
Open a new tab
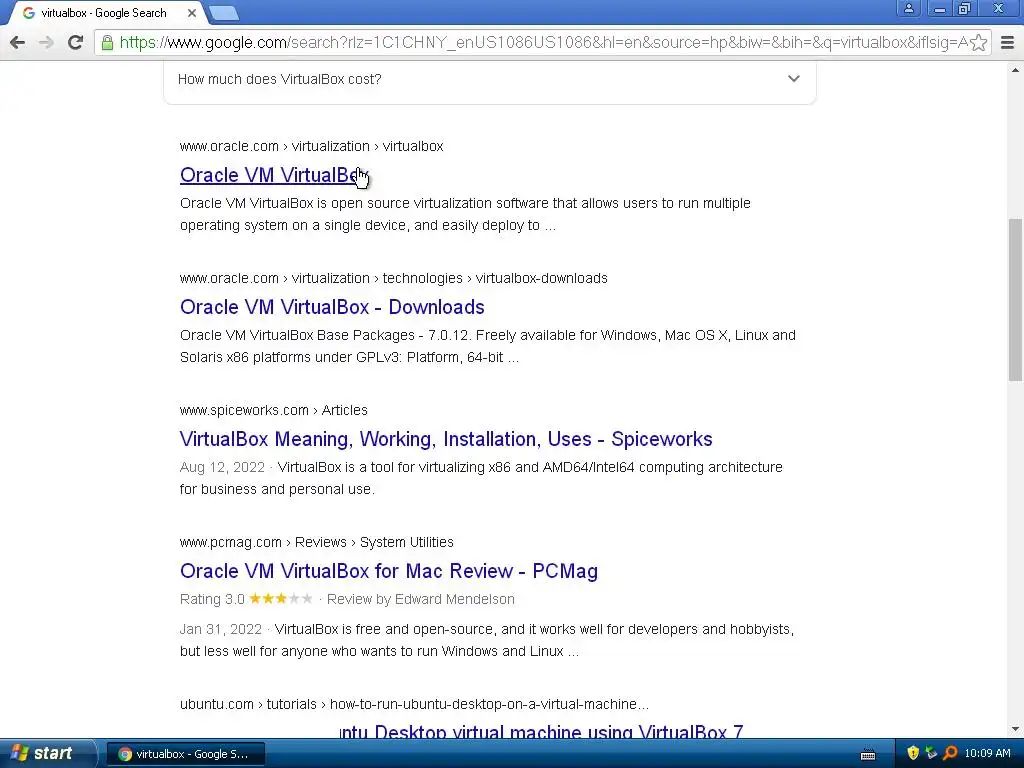(224, 13)
